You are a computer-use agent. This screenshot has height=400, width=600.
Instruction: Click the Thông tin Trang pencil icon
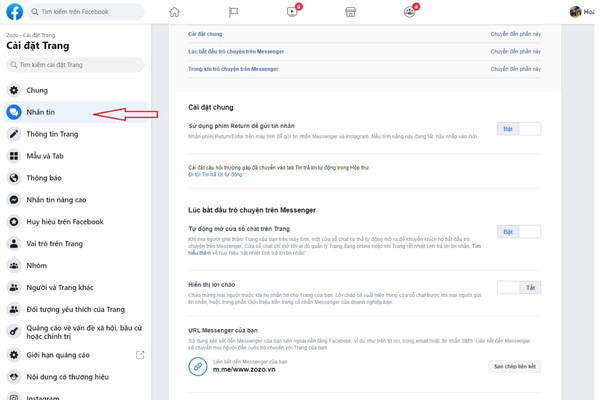coord(14,134)
